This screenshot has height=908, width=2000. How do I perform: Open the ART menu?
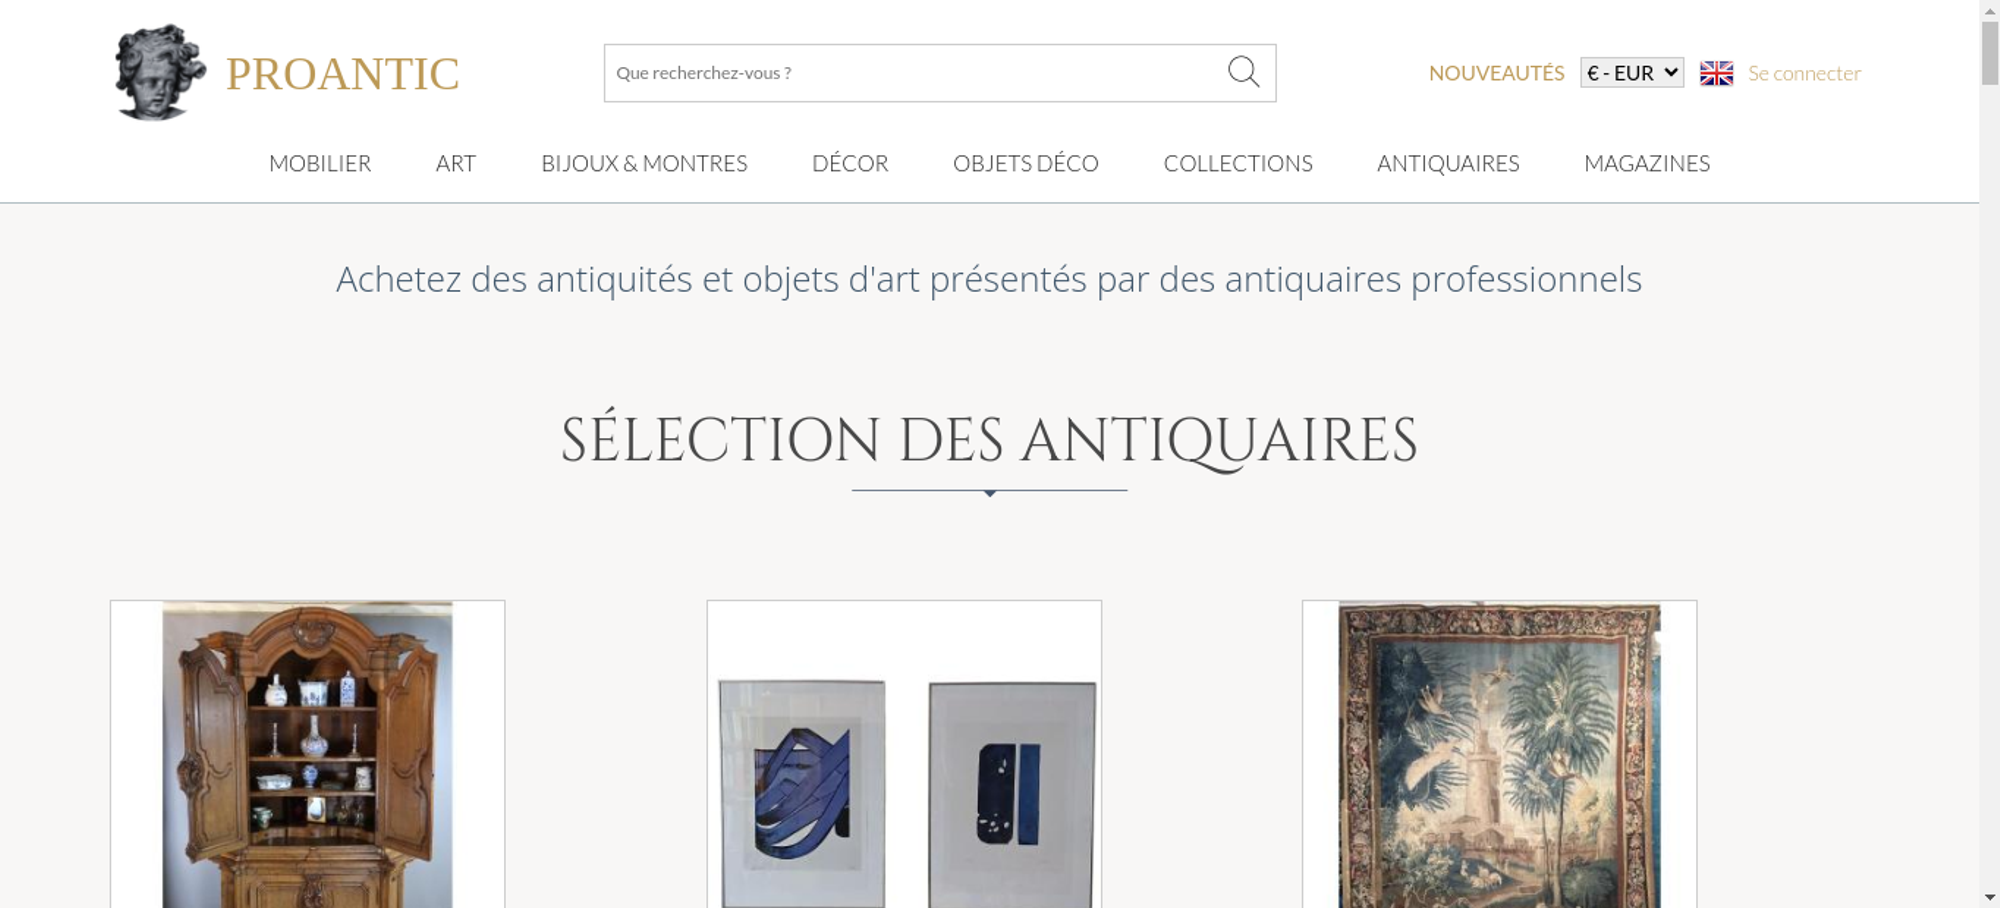coord(456,163)
